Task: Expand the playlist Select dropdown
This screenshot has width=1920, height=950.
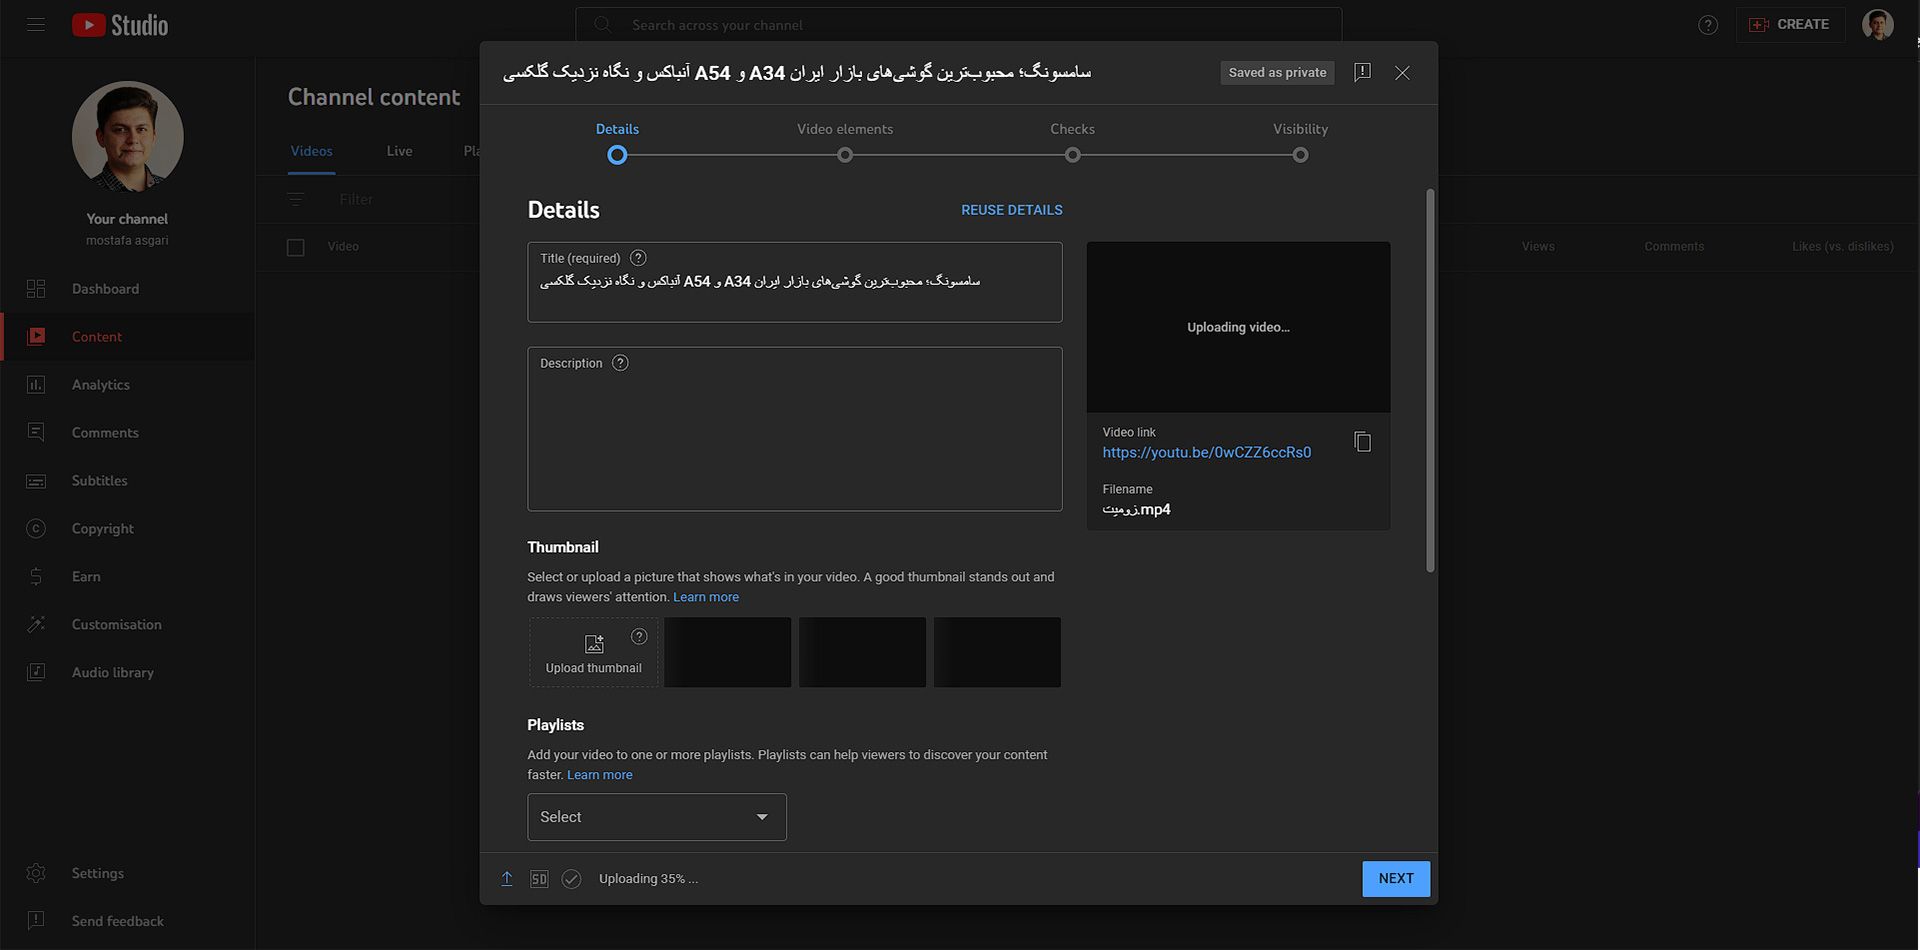Action: tap(657, 817)
